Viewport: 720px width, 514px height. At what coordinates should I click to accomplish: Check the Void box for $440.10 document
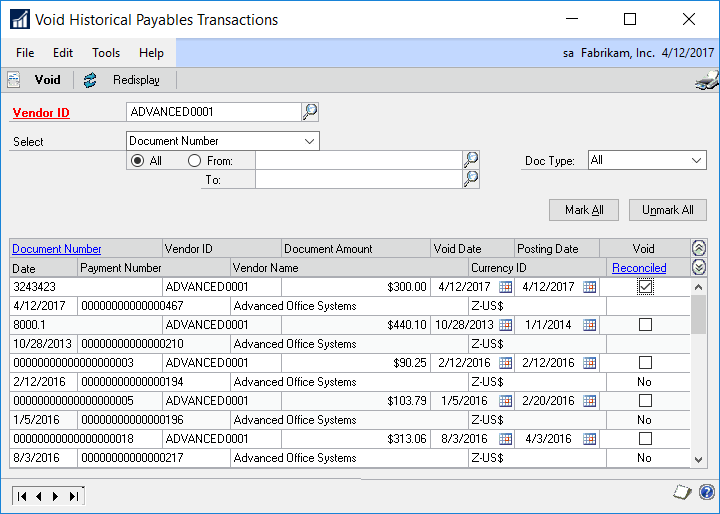pos(645,325)
